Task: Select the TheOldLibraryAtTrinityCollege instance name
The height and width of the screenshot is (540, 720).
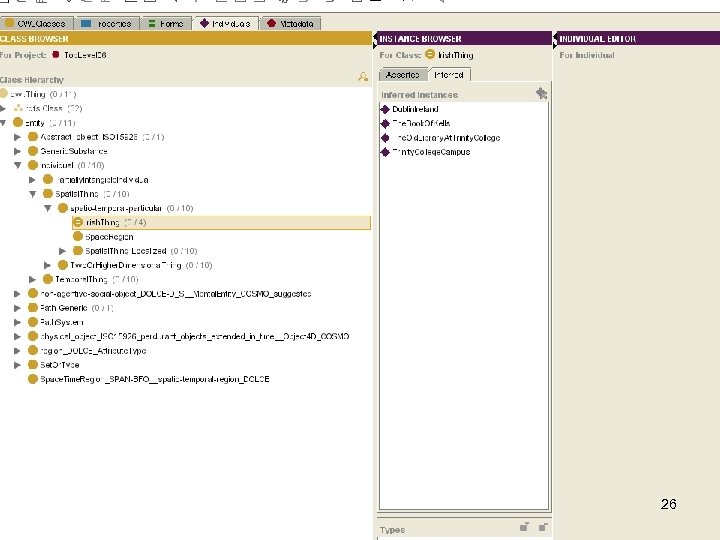Action: pyautogui.click(x=446, y=138)
